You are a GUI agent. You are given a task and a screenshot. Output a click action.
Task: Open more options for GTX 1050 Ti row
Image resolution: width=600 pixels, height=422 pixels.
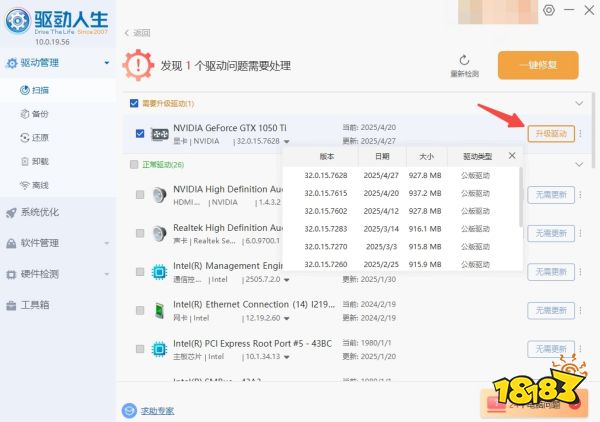click(x=580, y=134)
